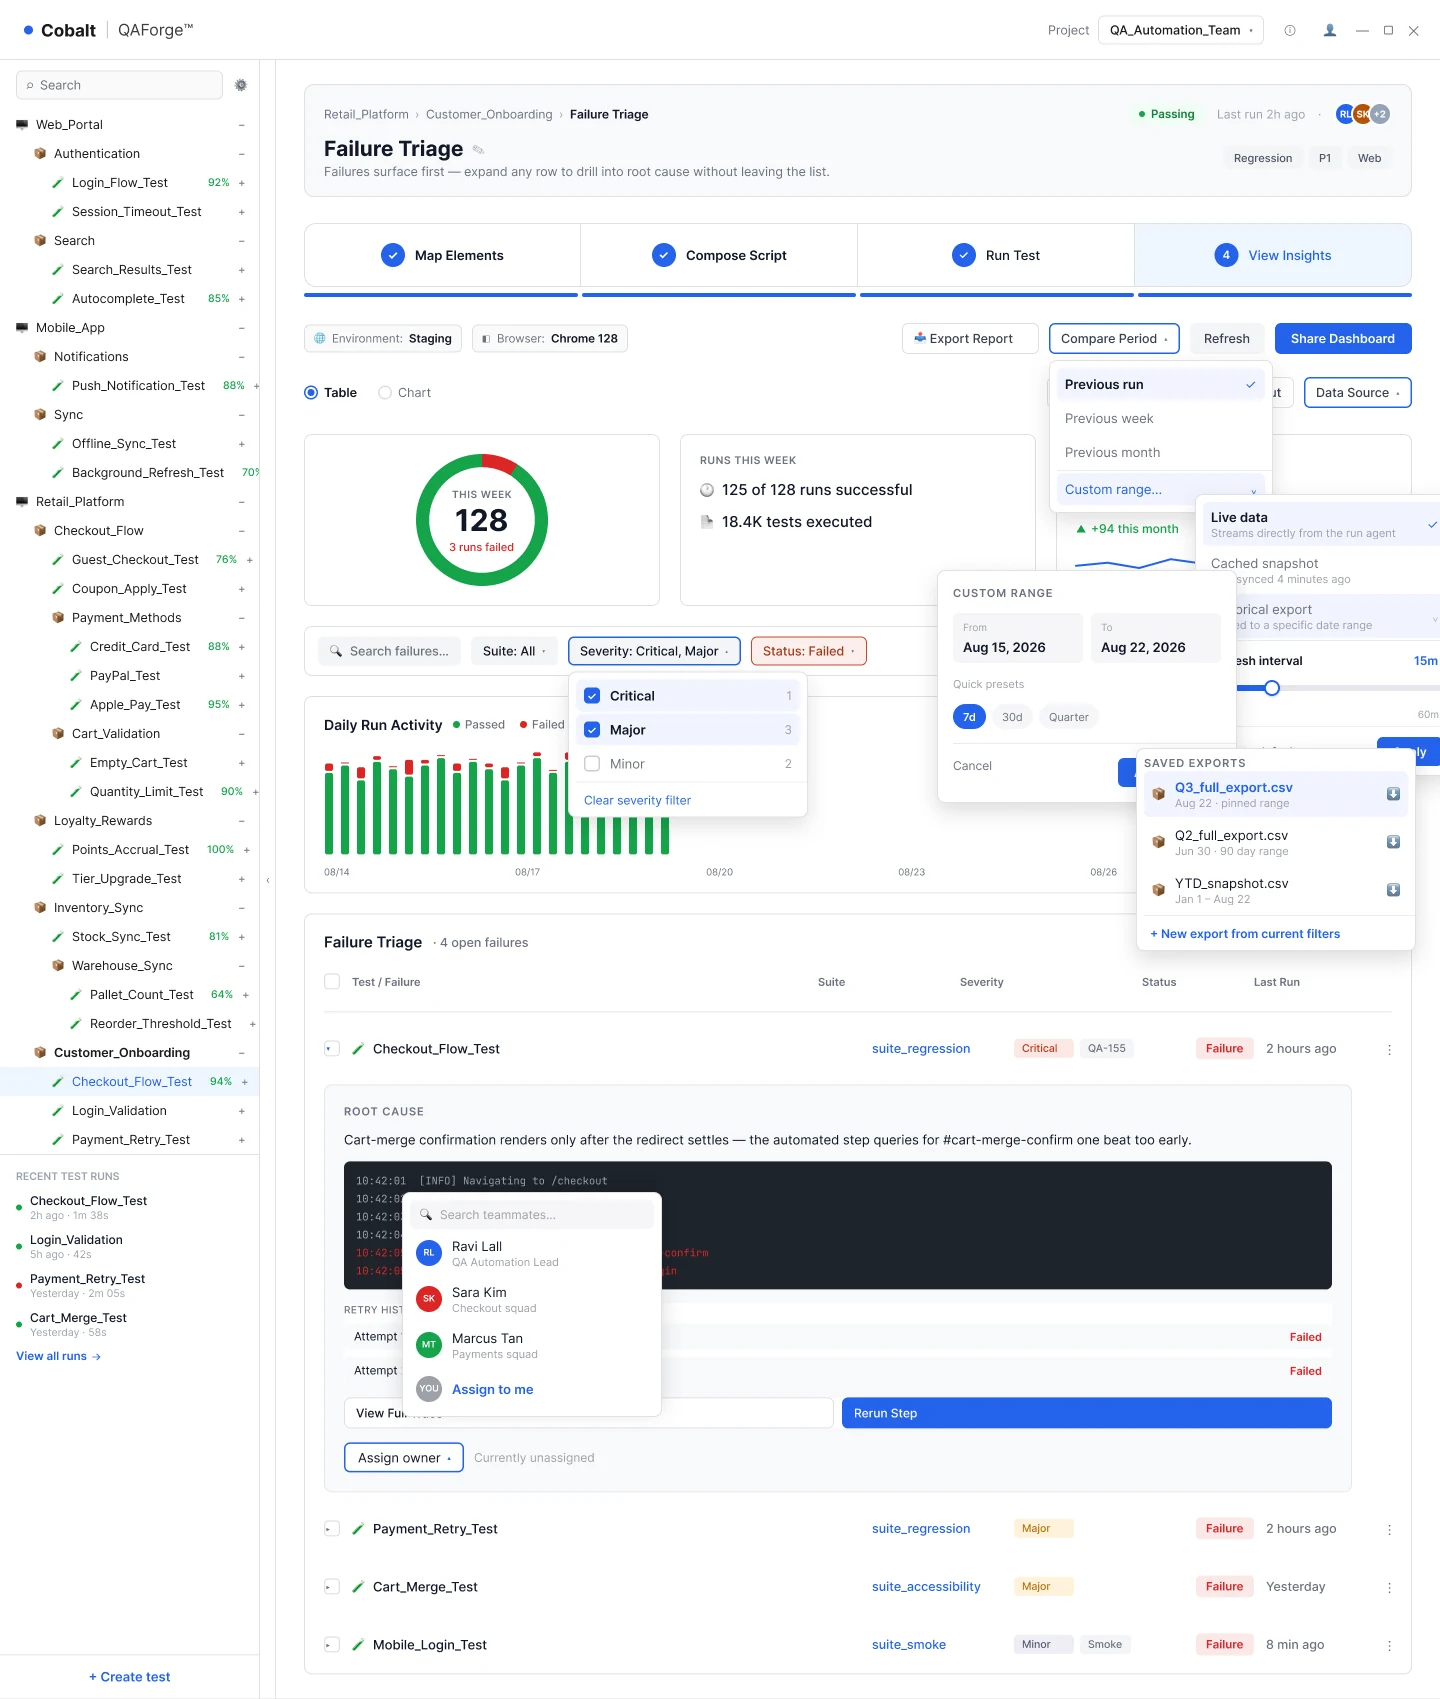Screen dimensions: 1440x1699
Task: Click the Rerun Step button
Action: point(1086,1413)
